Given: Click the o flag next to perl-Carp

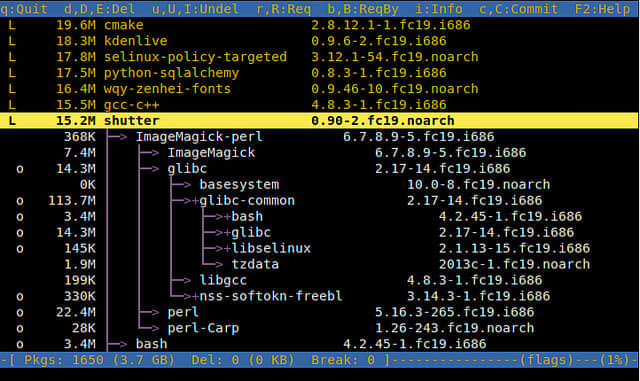Looking at the screenshot, I should click(20, 329).
